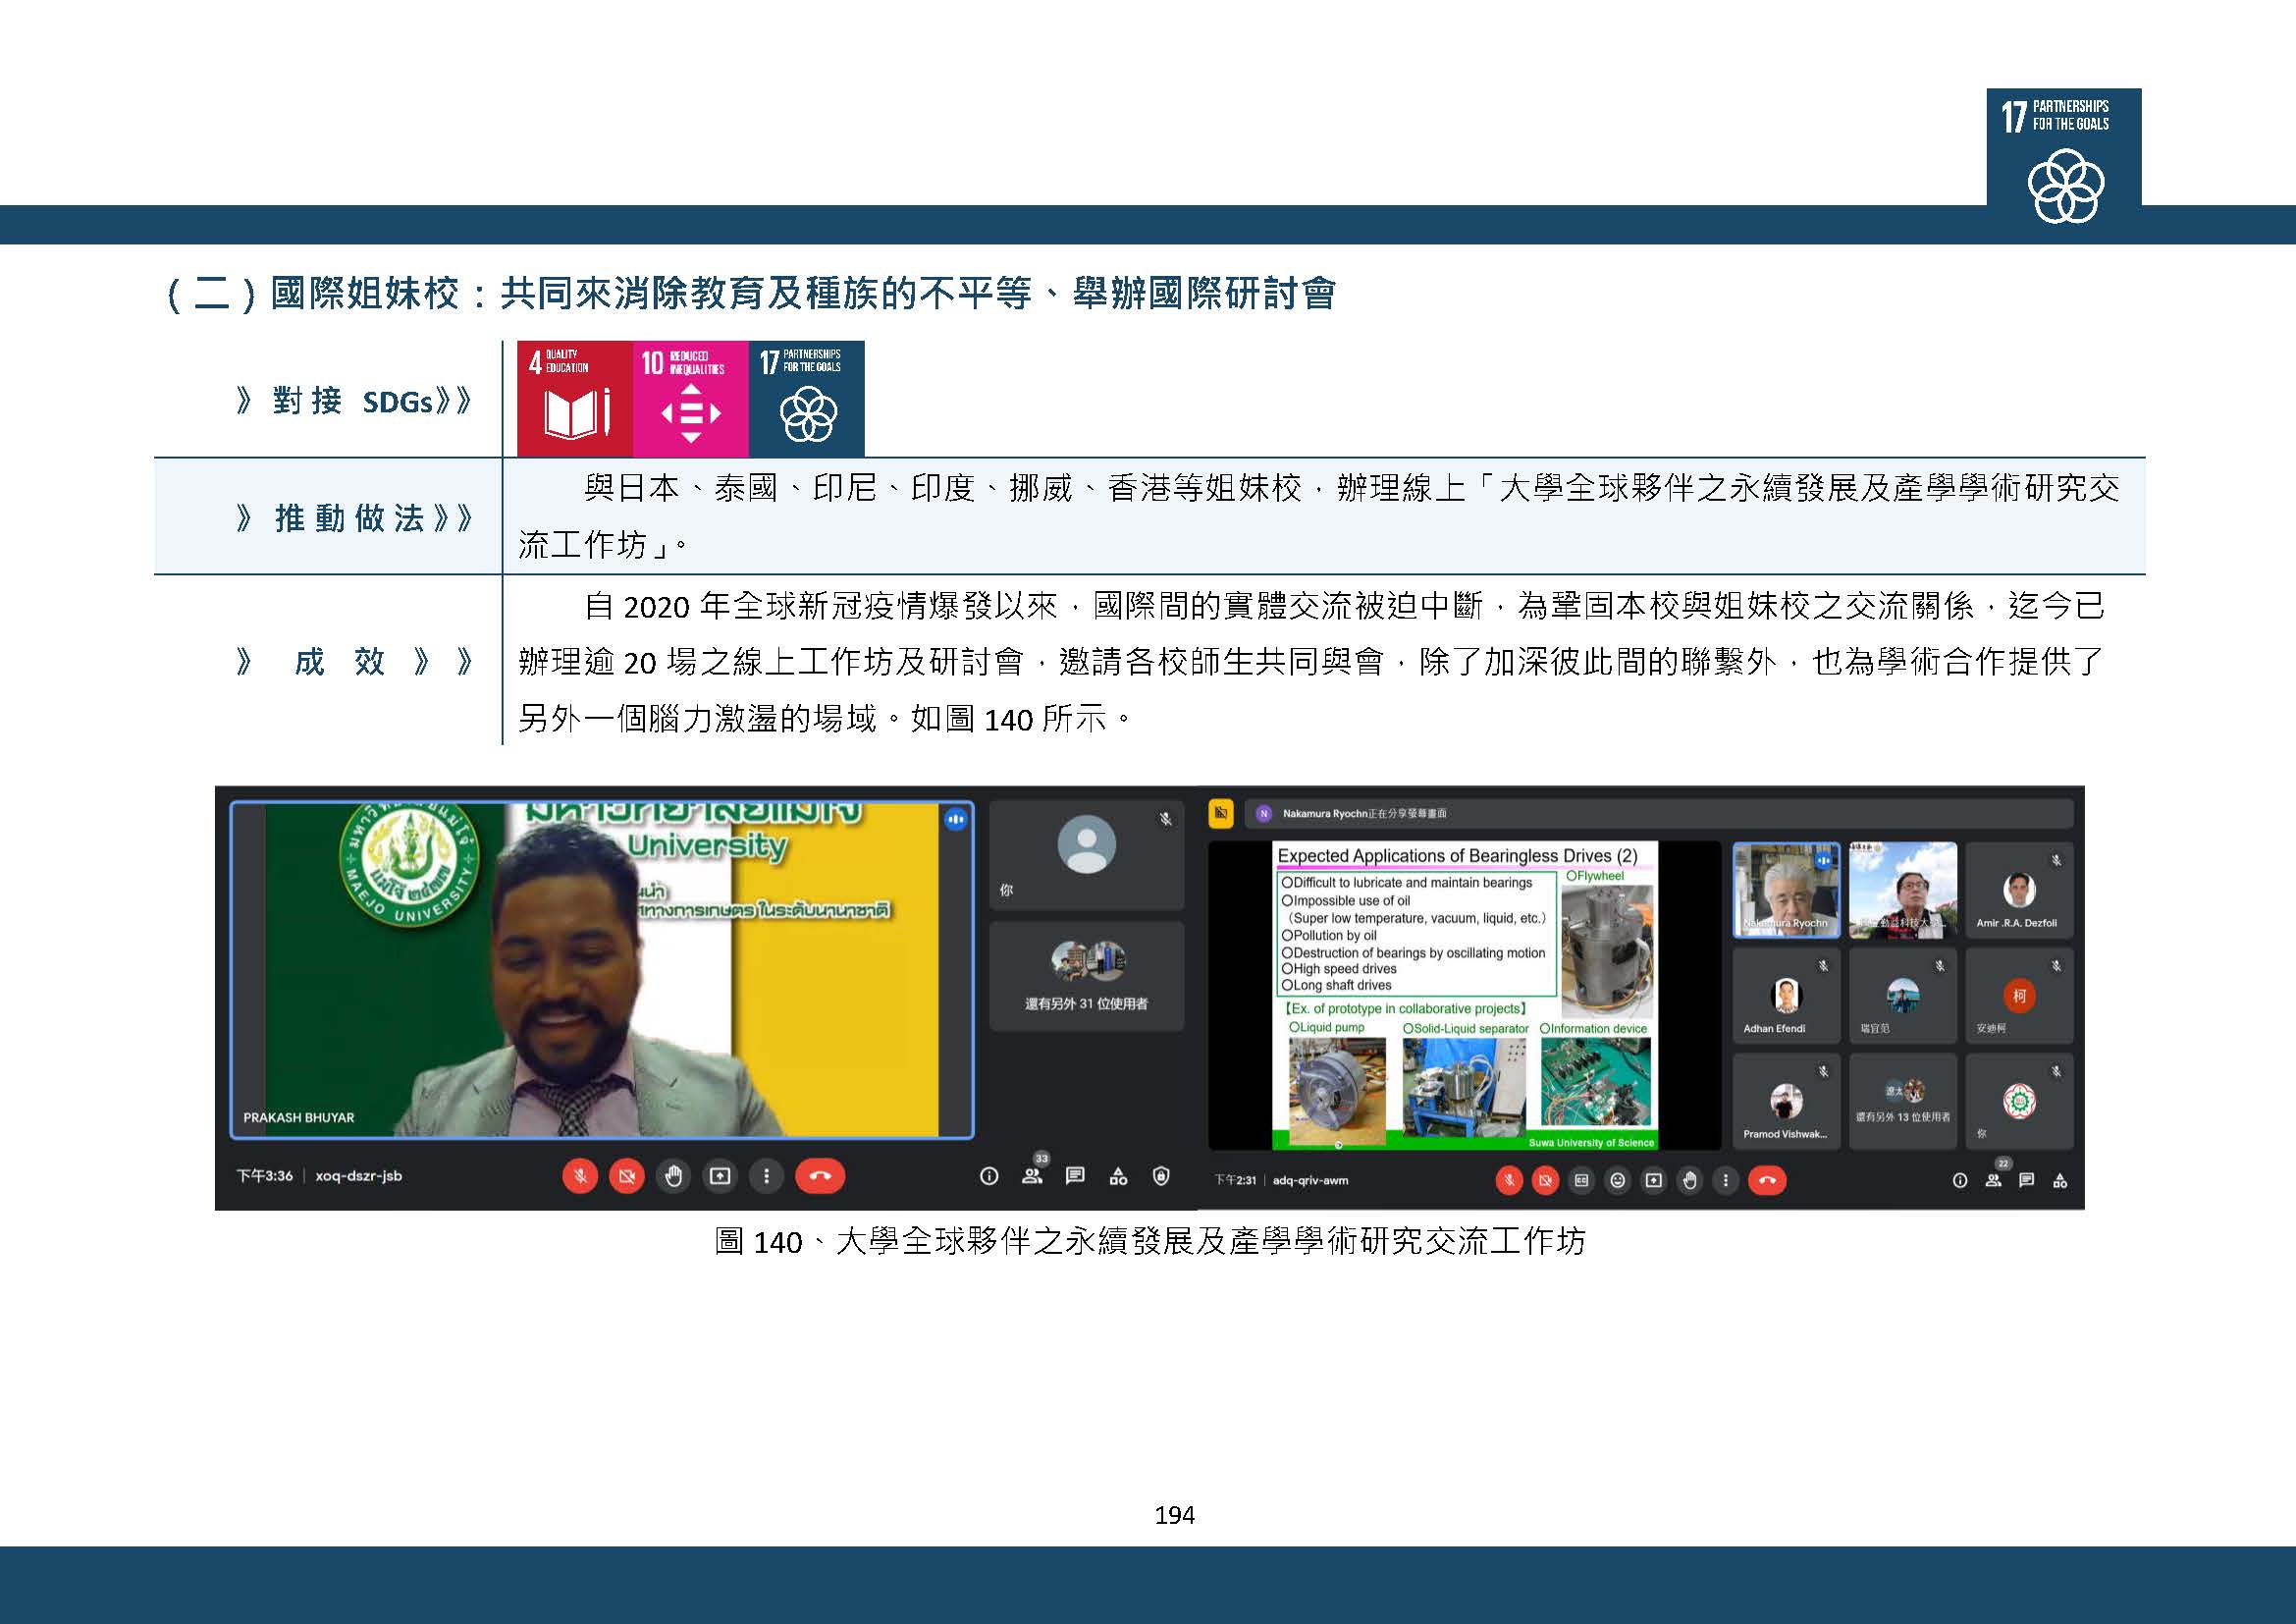
Task: Click the 對接 SDGs row label
Action: [354, 402]
